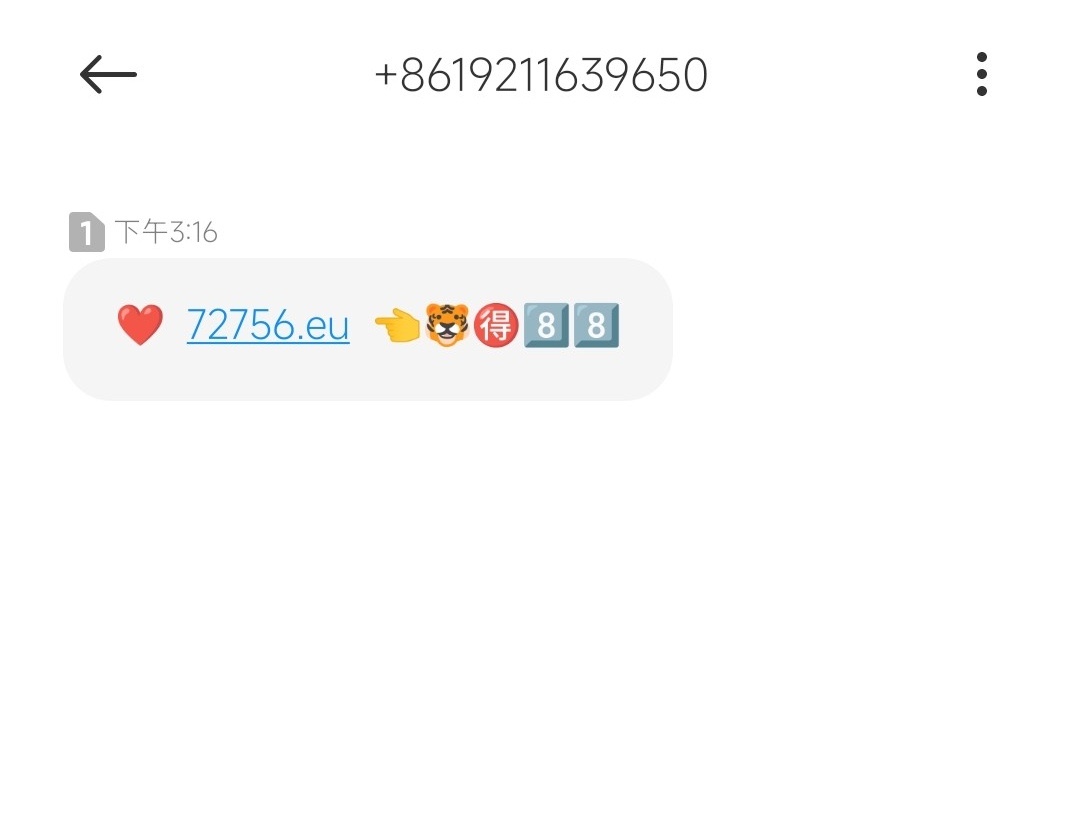Tap the red circled 得 emoji
This screenshot has width=1080, height=819.
(496, 325)
